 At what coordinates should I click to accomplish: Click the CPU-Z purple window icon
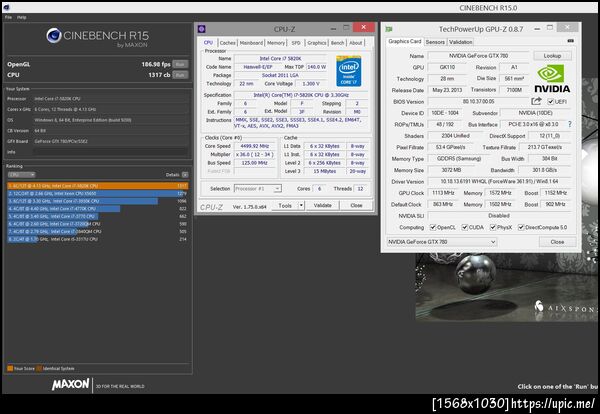coord(202,29)
